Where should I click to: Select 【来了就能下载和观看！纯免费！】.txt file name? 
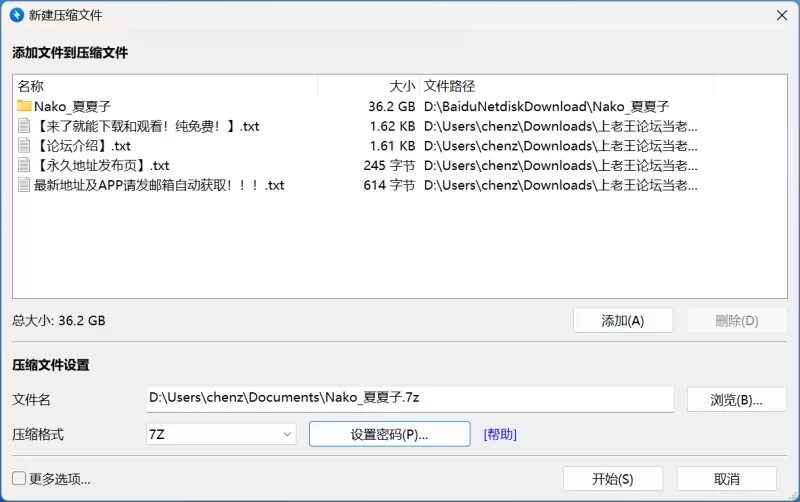[x=146, y=126]
